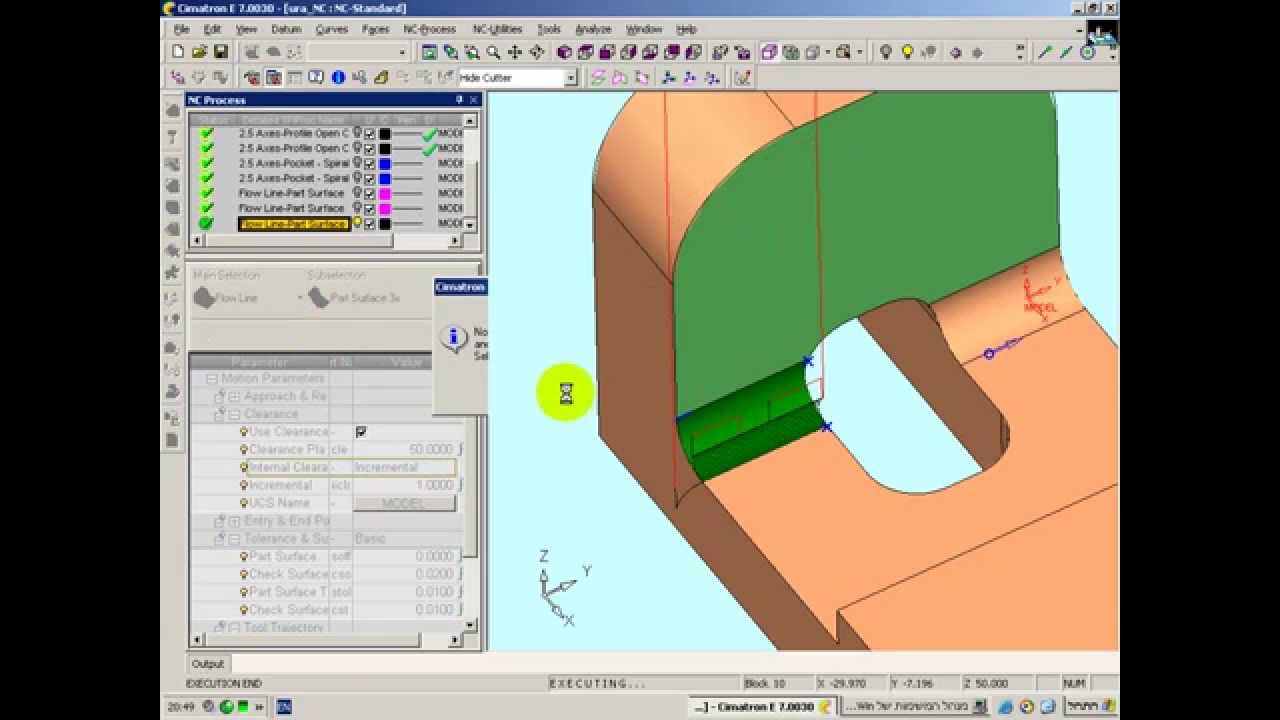Select the Rotate view tool
The height and width of the screenshot is (720, 1280).
point(537,52)
